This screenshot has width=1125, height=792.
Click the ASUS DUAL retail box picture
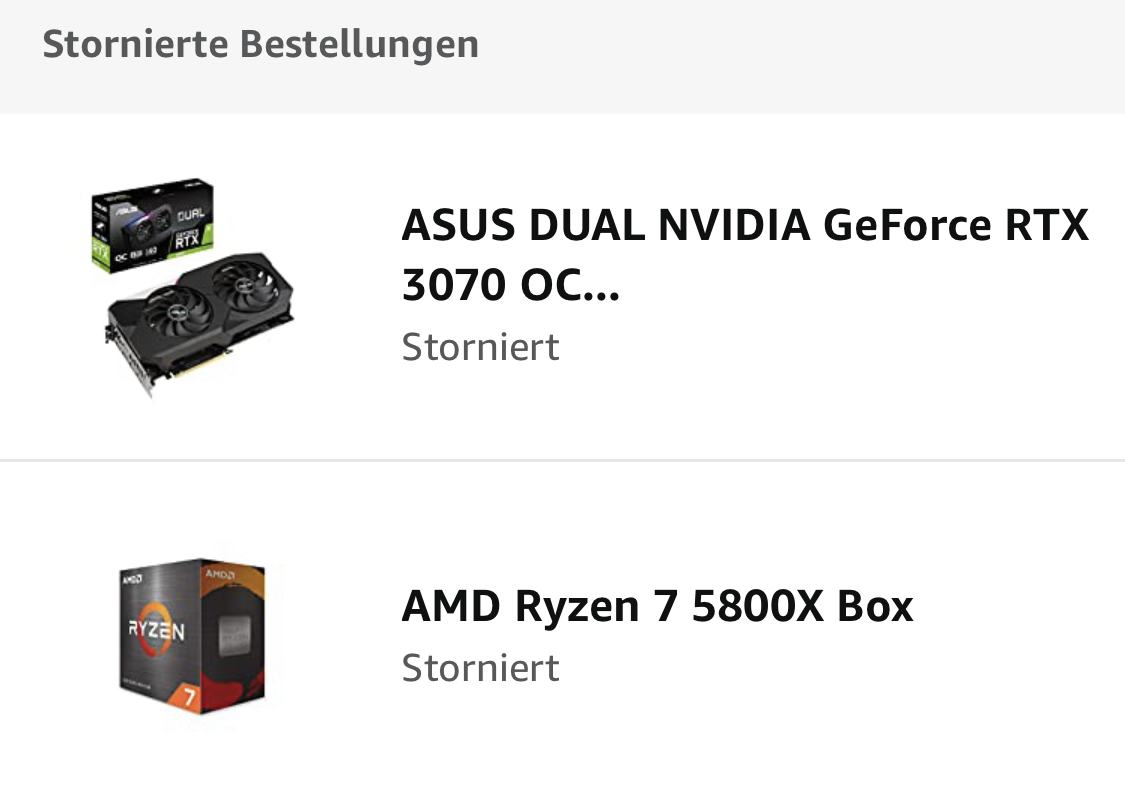coord(152,225)
